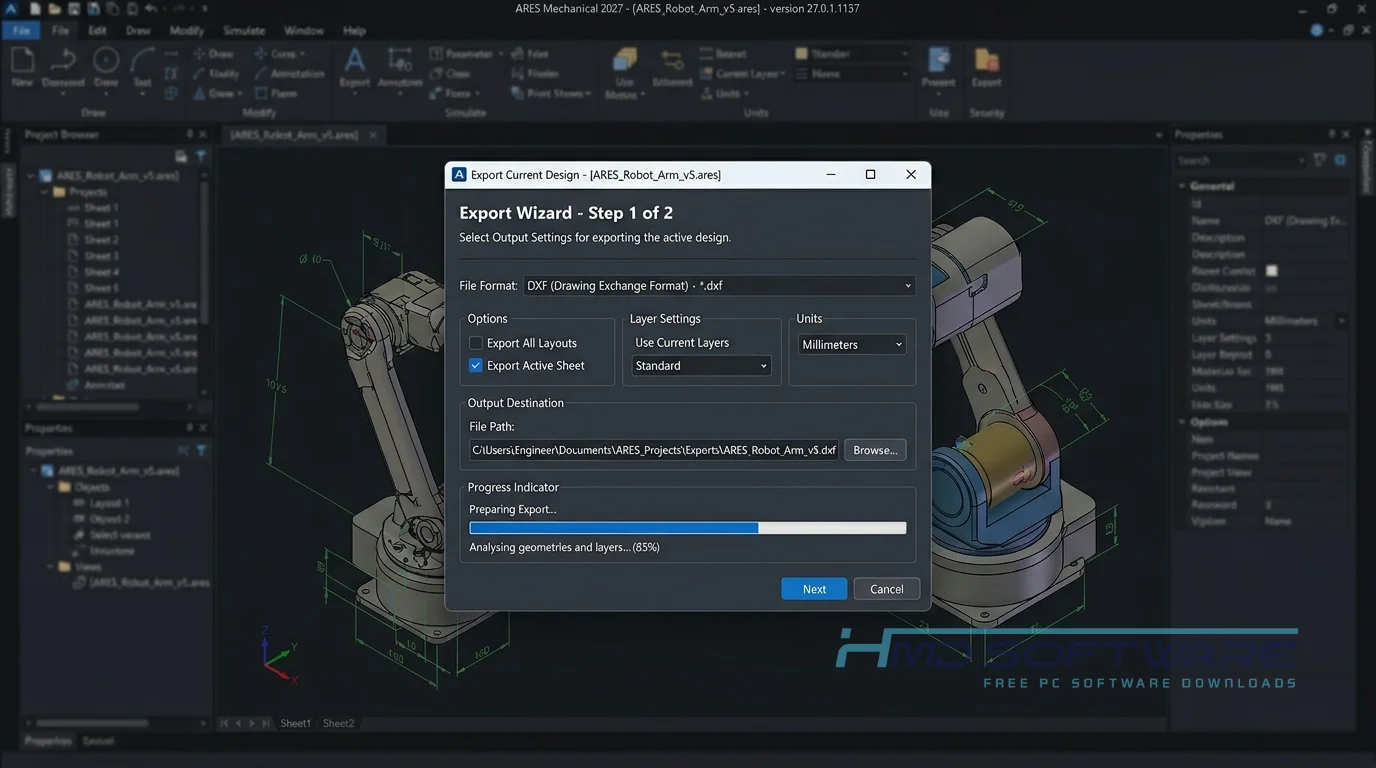Image resolution: width=1376 pixels, height=768 pixels.
Task: Click the filter icon beside Properties search field
Action: click(1320, 160)
